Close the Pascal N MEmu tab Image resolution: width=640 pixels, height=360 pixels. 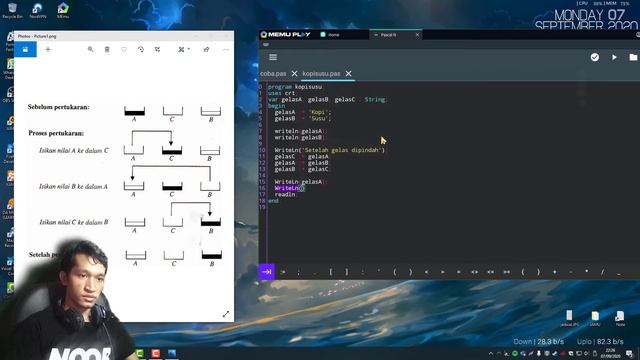417,35
